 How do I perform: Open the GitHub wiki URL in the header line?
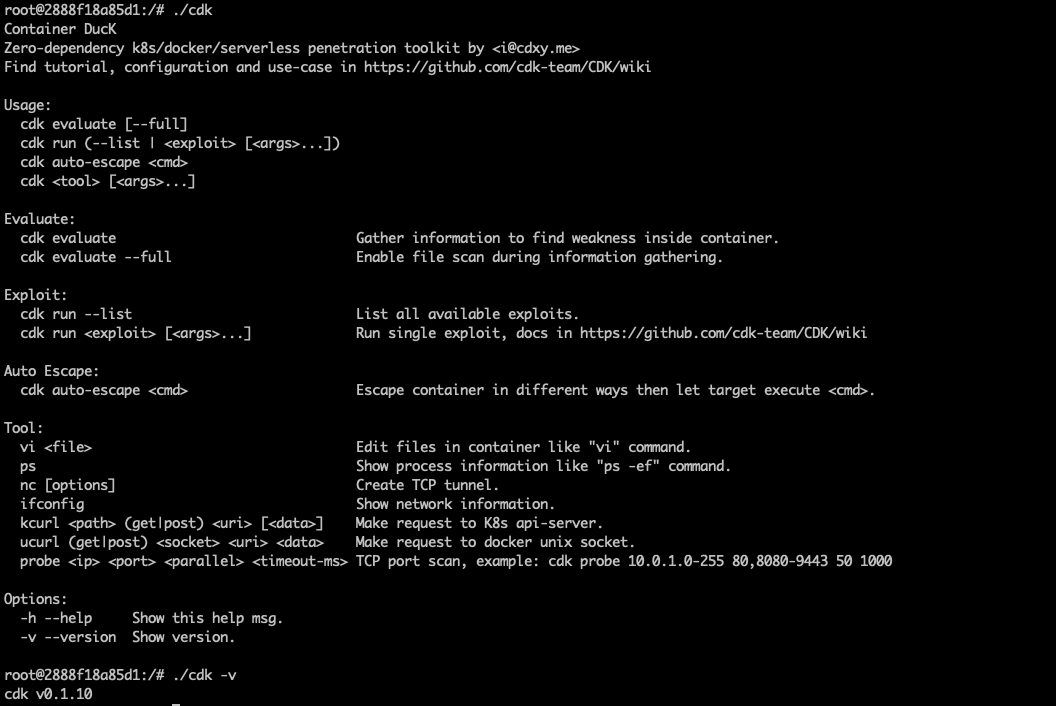(509, 67)
